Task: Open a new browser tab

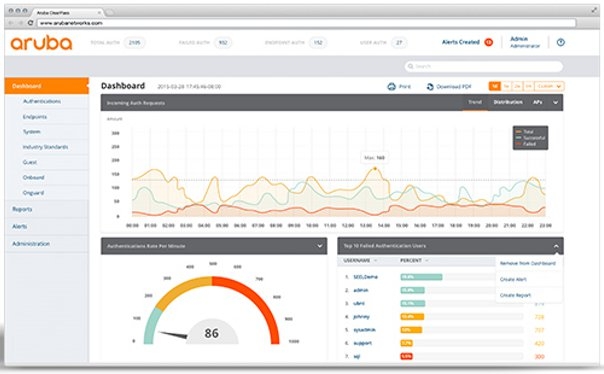Action: (110, 13)
